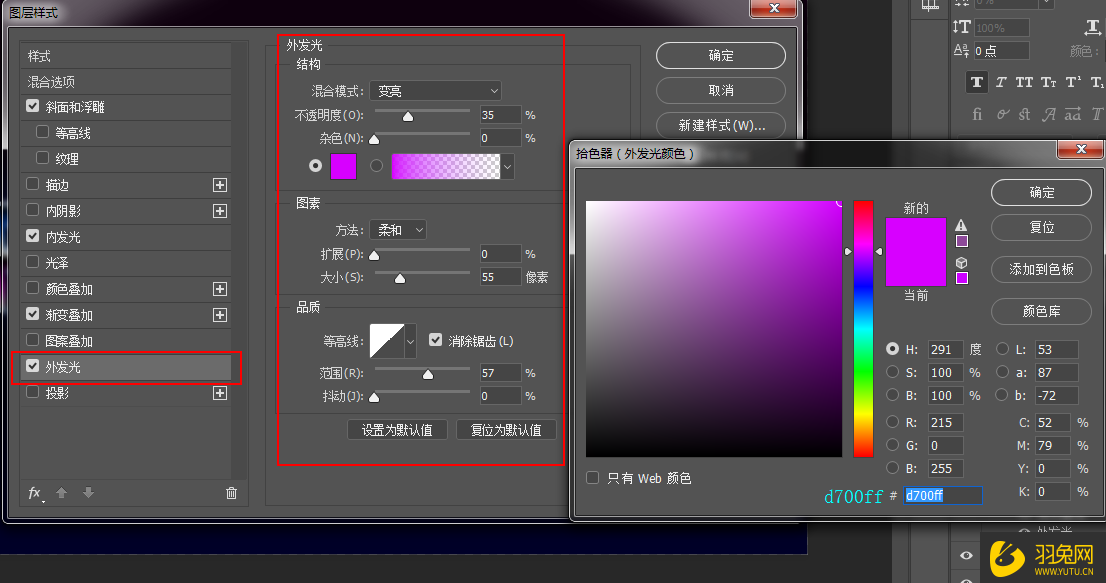The image size is (1106, 583).
Task: Click the opacity (不透明度) slider handle
Action: [408, 116]
